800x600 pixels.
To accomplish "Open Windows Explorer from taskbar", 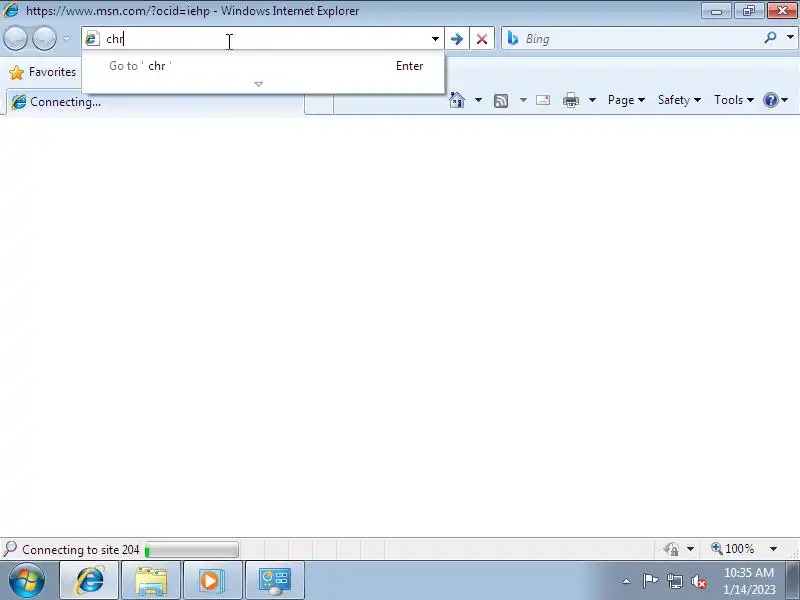I will [x=151, y=580].
